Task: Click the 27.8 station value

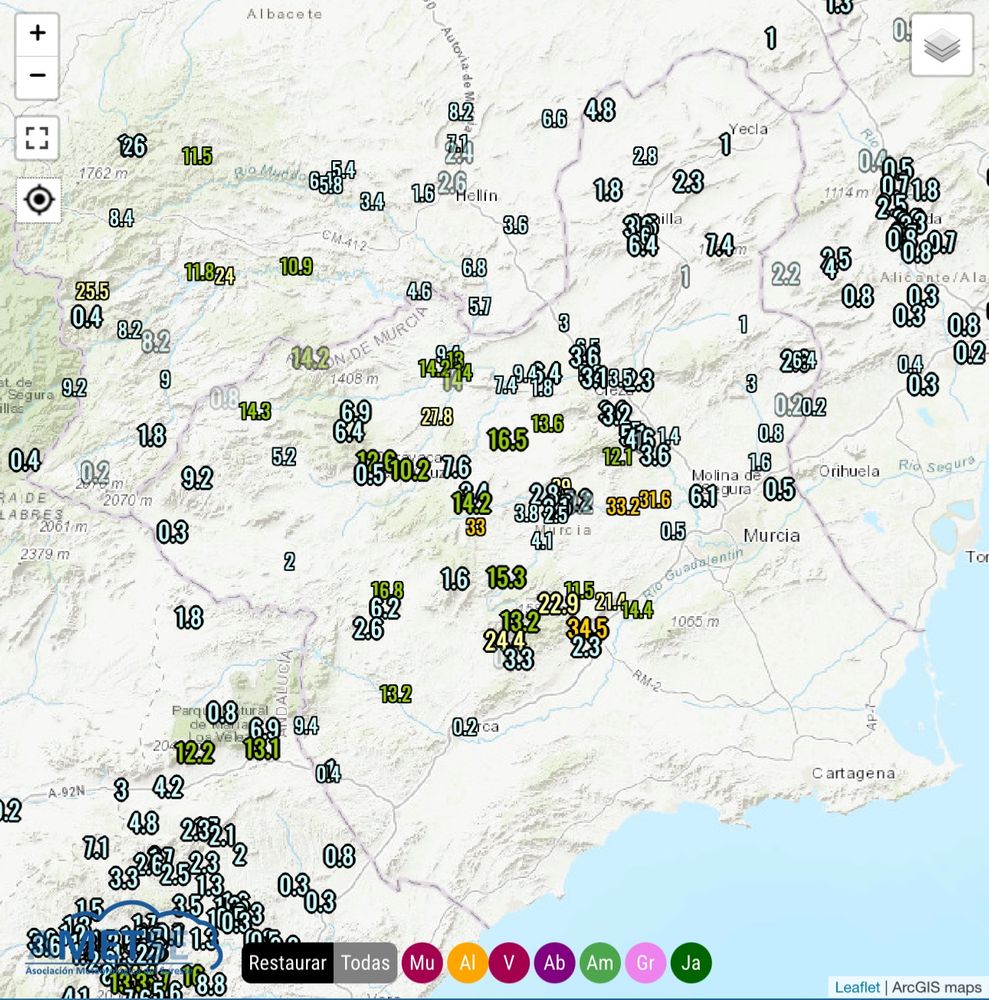Action: click(x=437, y=417)
